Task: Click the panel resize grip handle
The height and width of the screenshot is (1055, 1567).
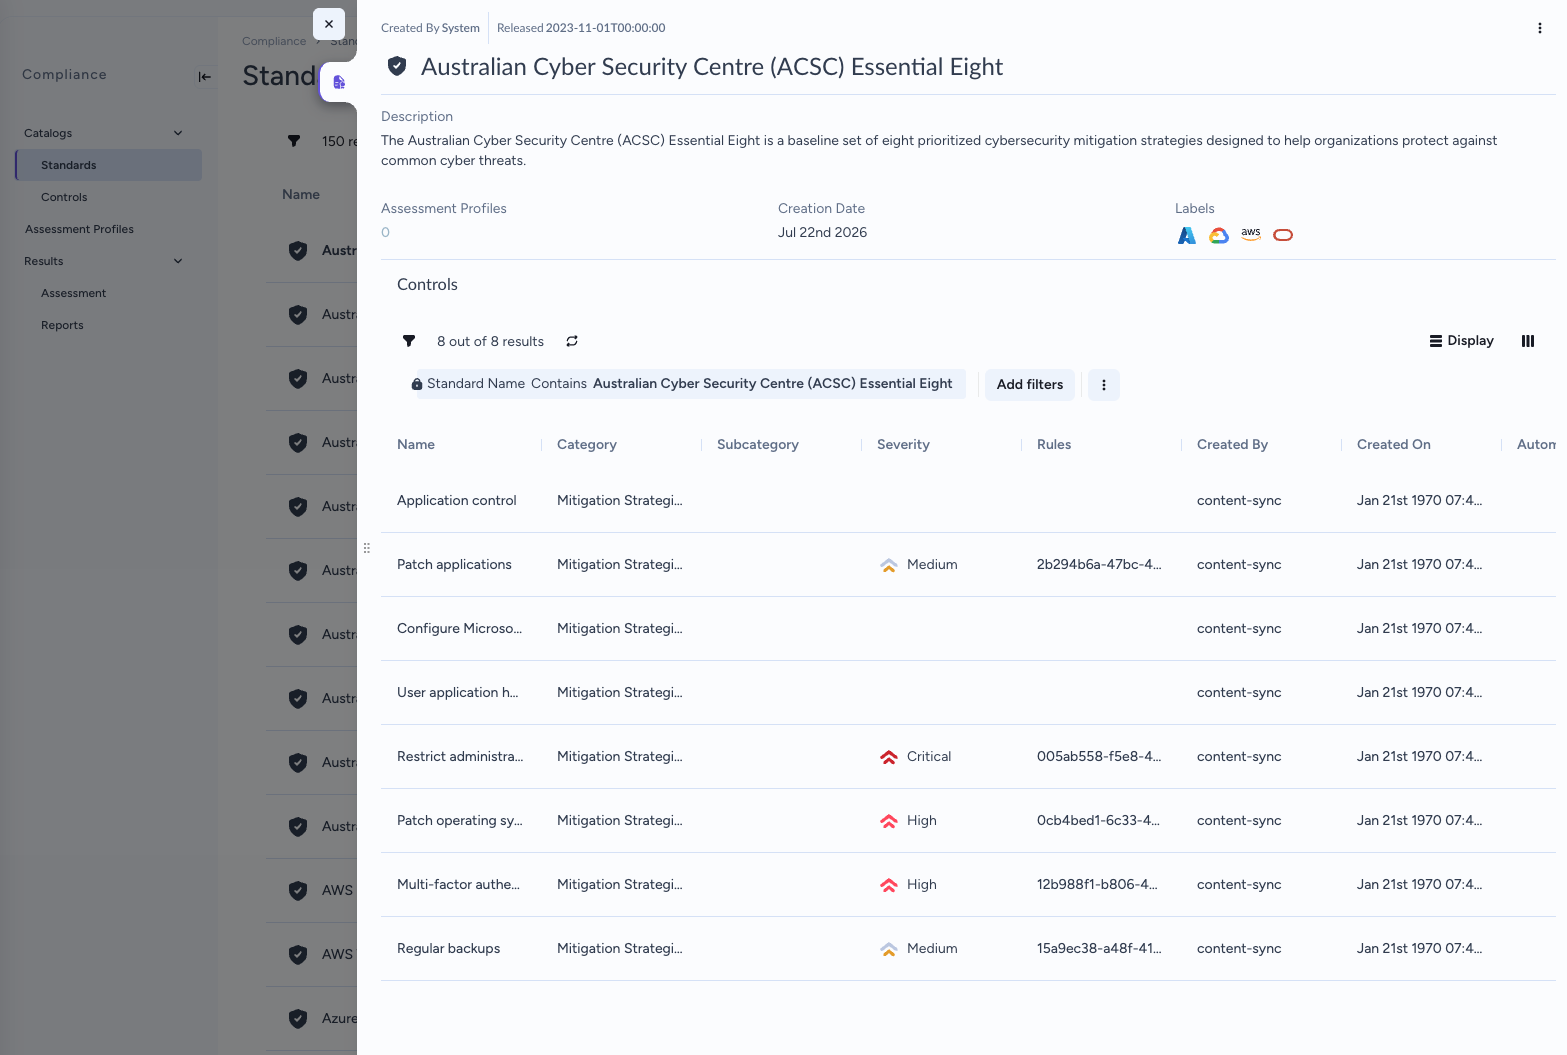Action: pyautogui.click(x=366, y=548)
